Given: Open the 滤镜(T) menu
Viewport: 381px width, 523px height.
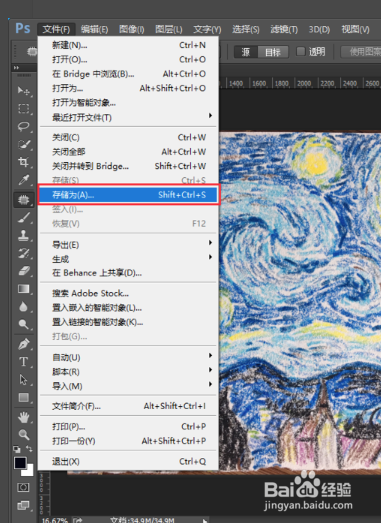Looking at the screenshot, I should (284, 29).
